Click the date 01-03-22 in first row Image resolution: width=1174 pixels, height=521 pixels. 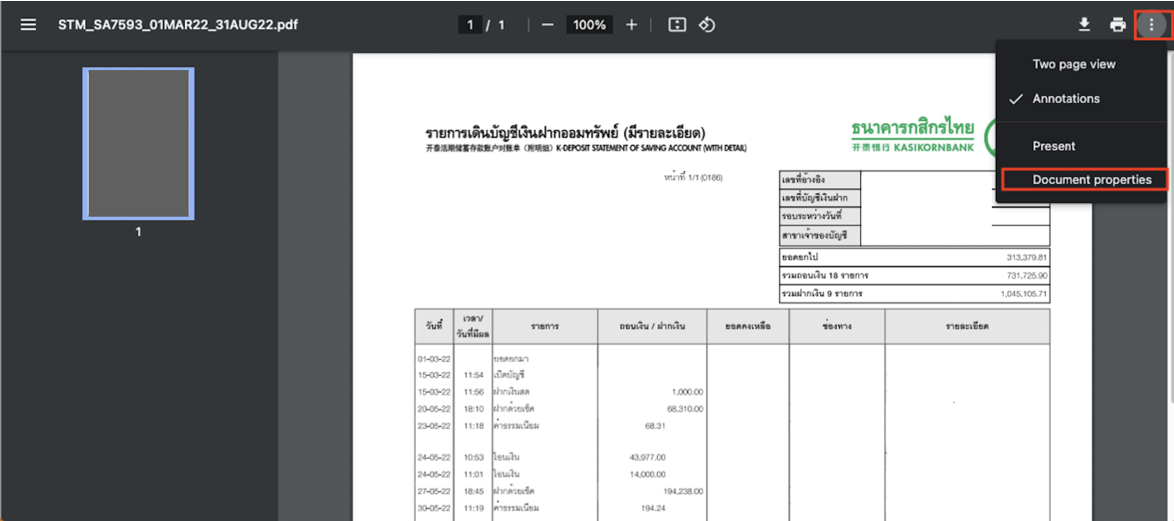(434, 359)
